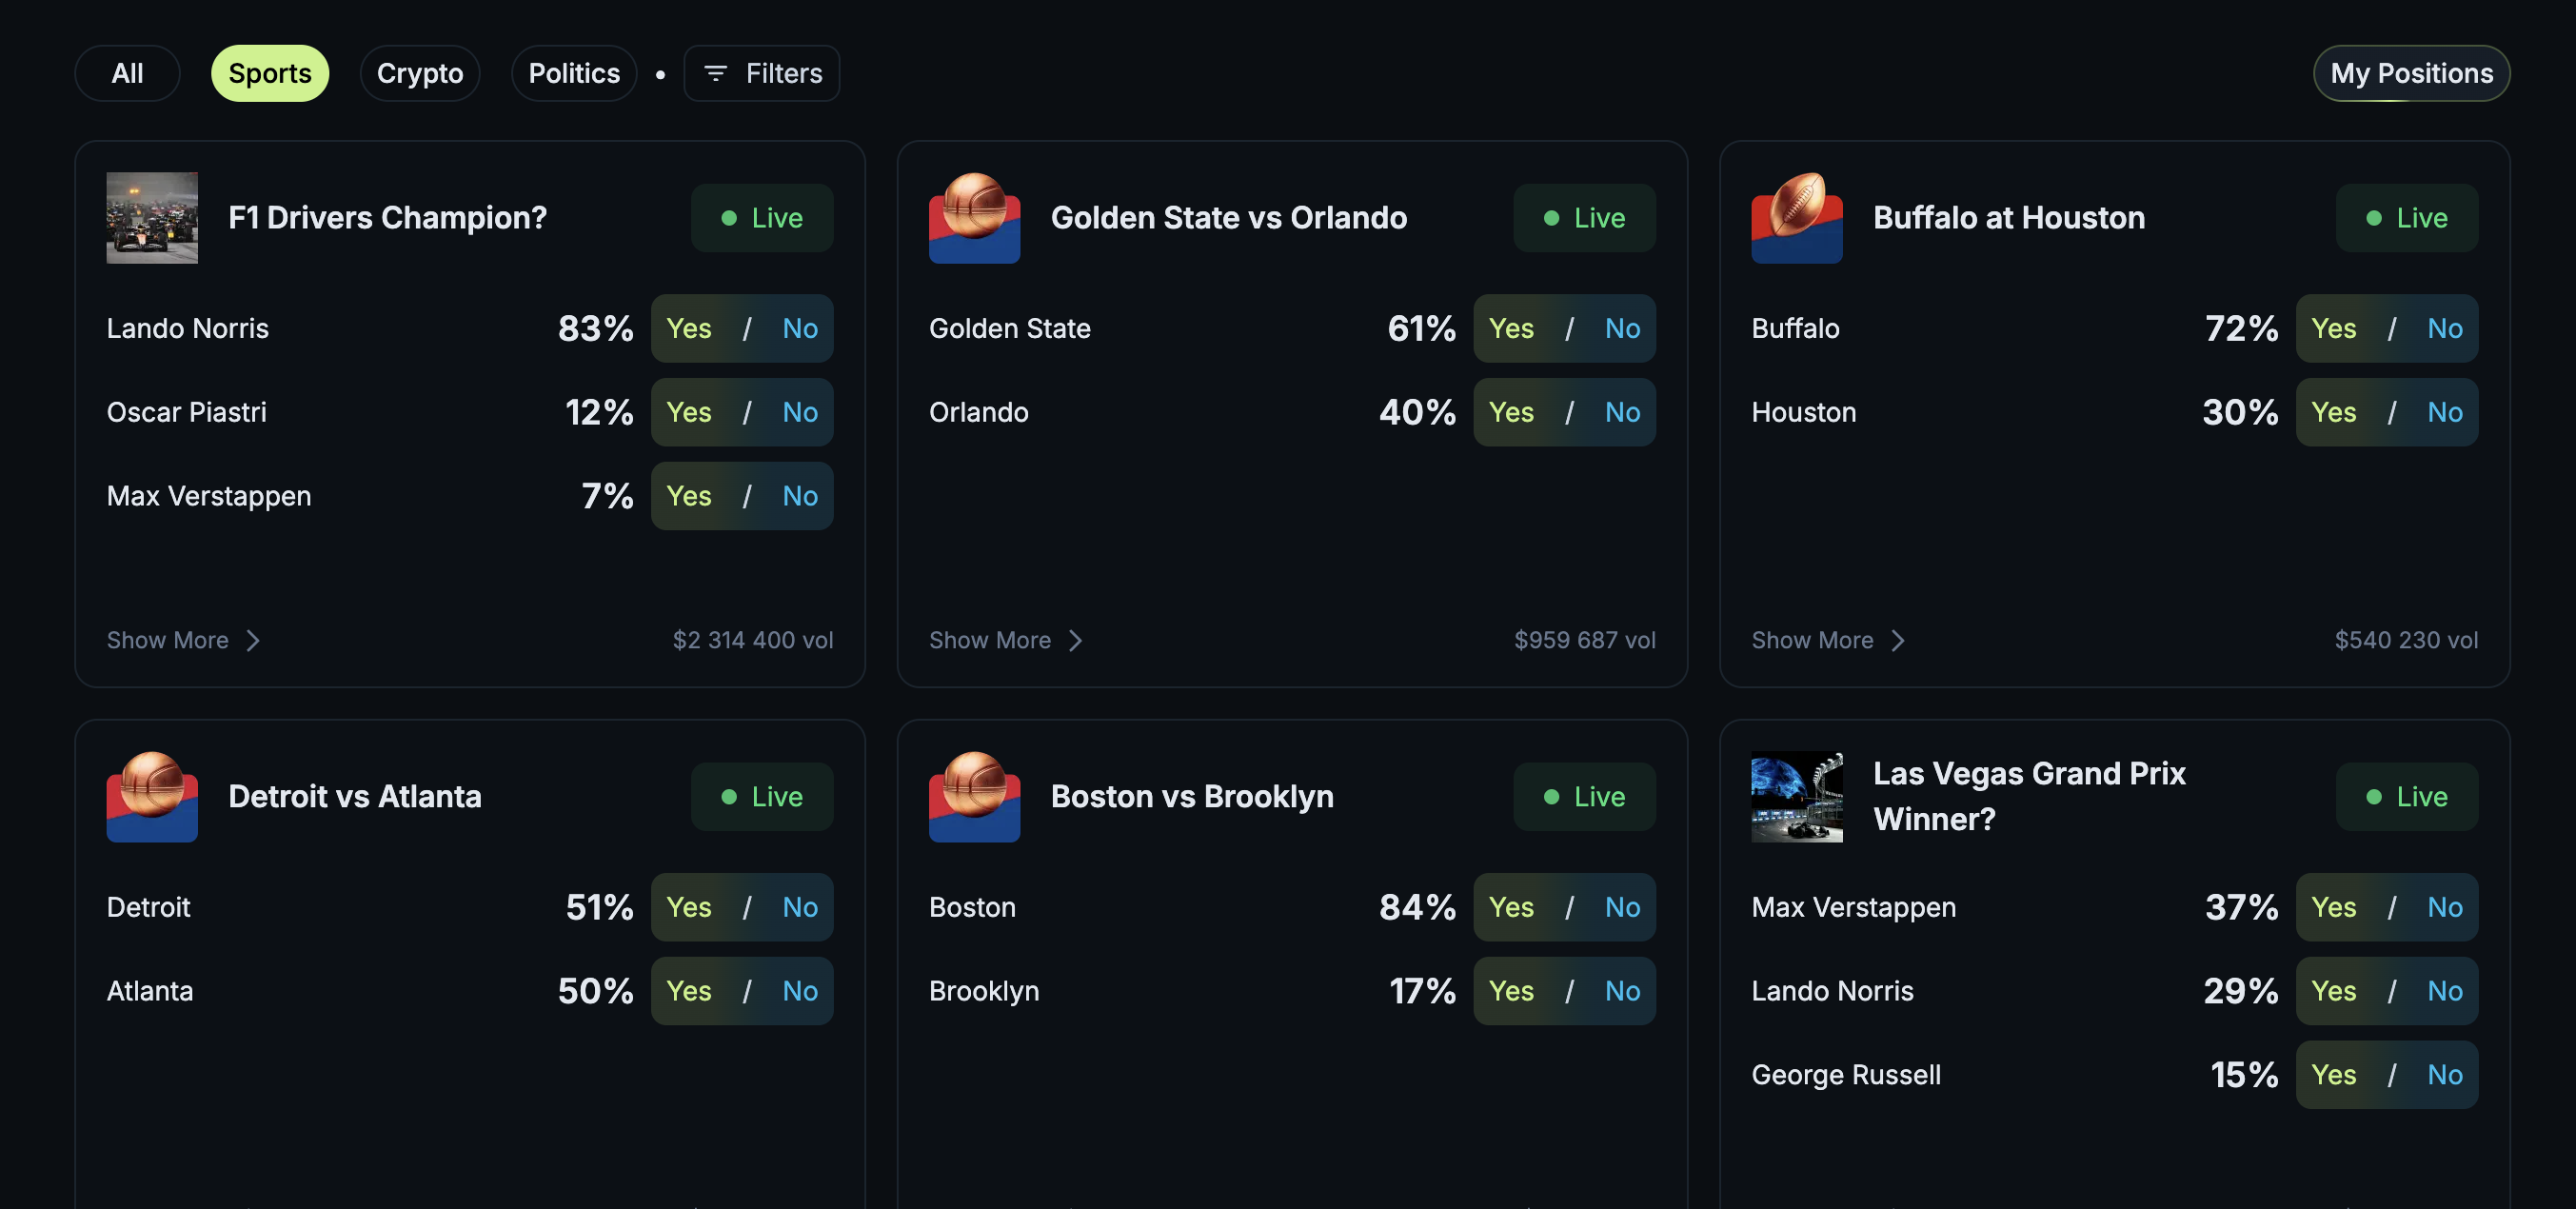Image resolution: width=2576 pixels, height=1209 pixels.
Task: Click the F1 Drivers Champion race thumbnail
Action: click(152, 218)
